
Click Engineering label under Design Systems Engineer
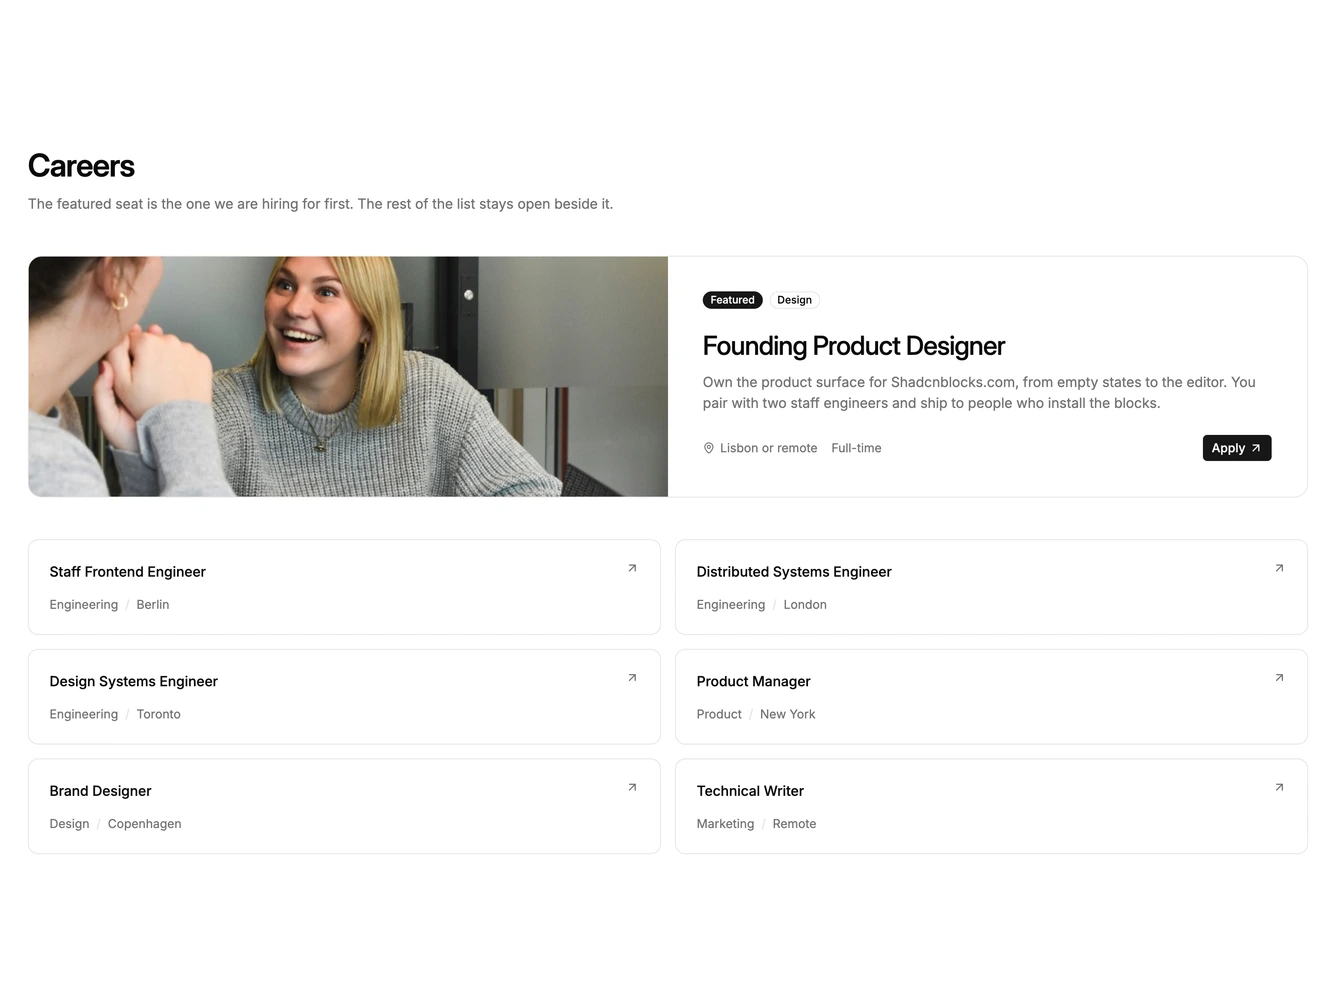pyautogui.click(x=84, y=714)
